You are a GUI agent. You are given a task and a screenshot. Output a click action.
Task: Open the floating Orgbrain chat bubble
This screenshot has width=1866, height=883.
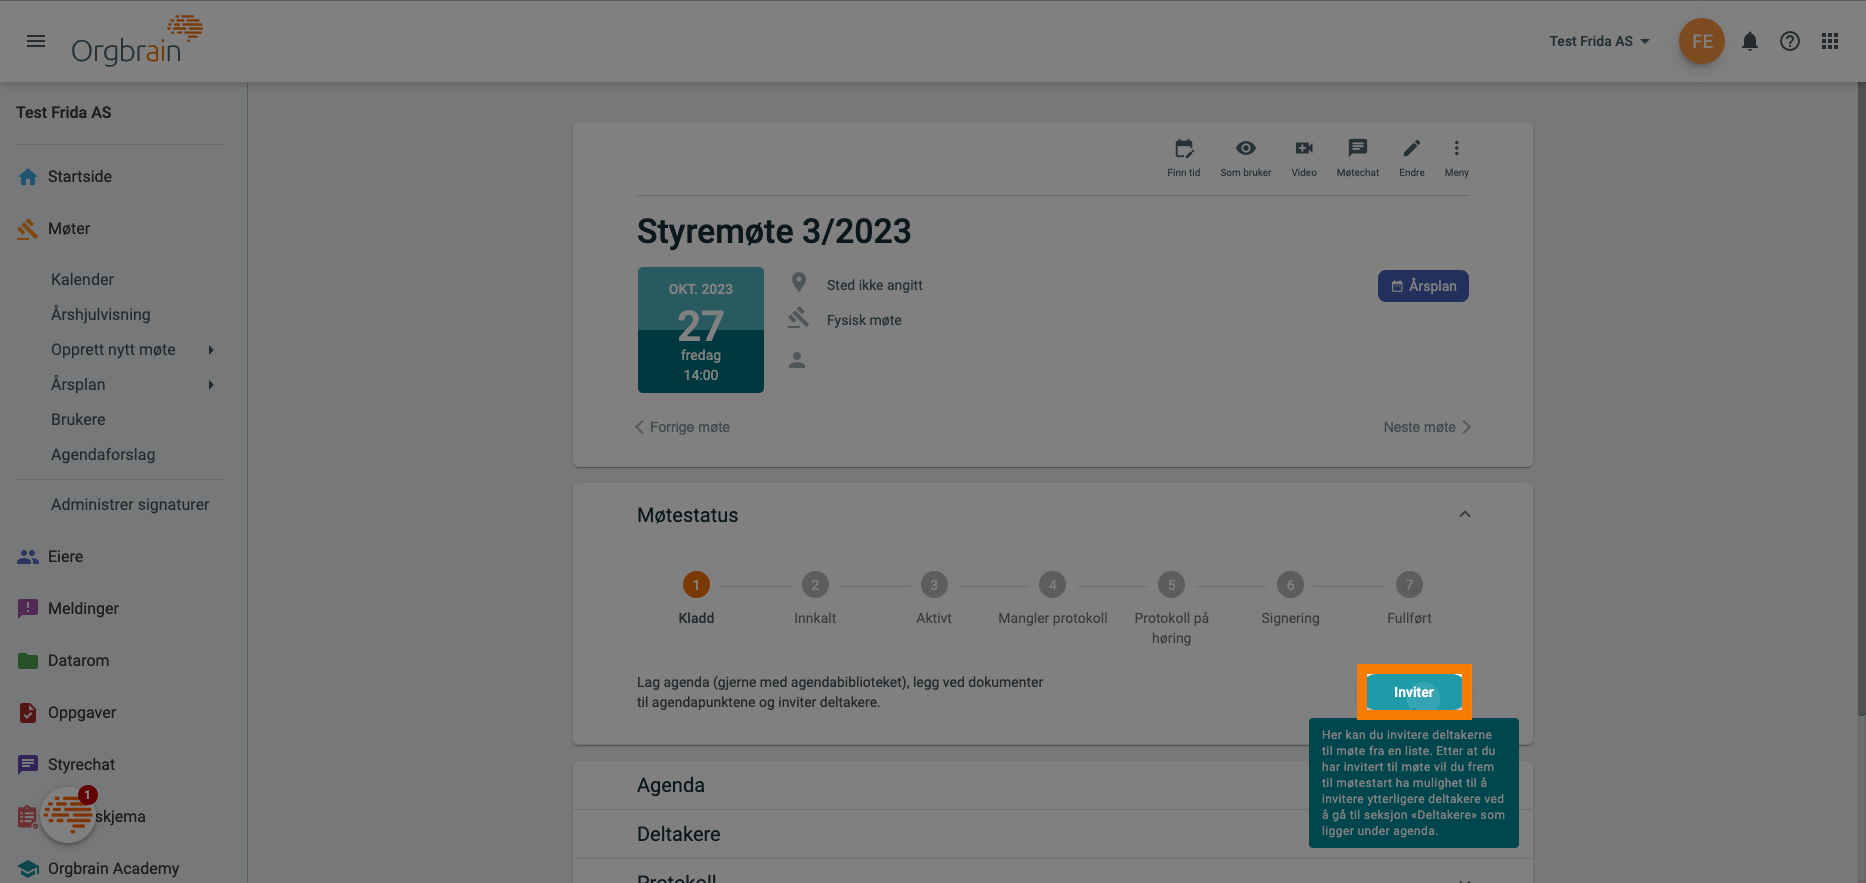[x=68, y=814]
